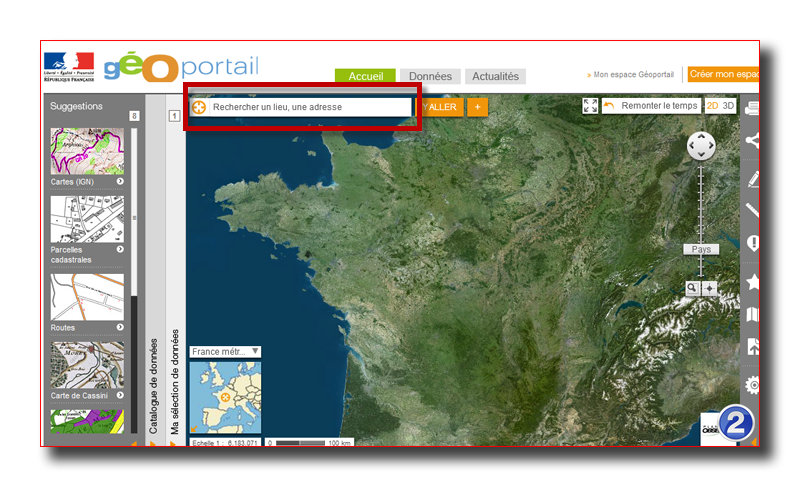Open the Données tab
The image size is (800, 487).
point(430,76)
